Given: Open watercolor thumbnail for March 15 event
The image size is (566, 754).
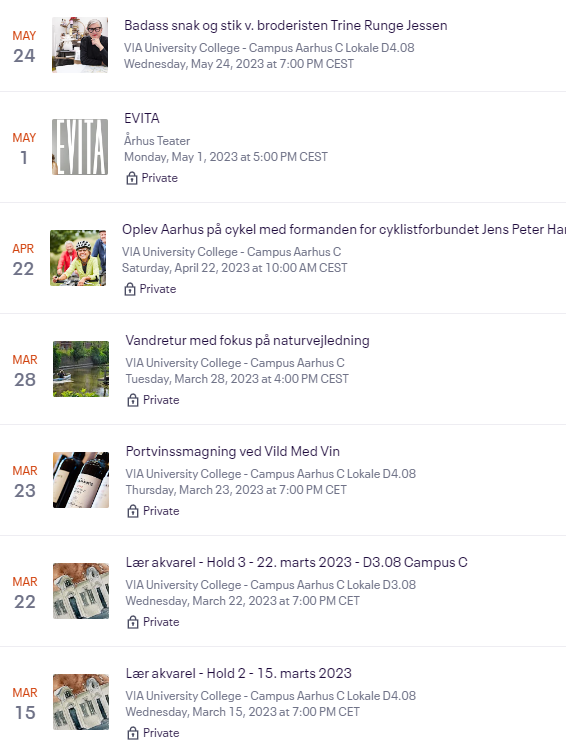Looking at the screenshot, I should (81, 702).
